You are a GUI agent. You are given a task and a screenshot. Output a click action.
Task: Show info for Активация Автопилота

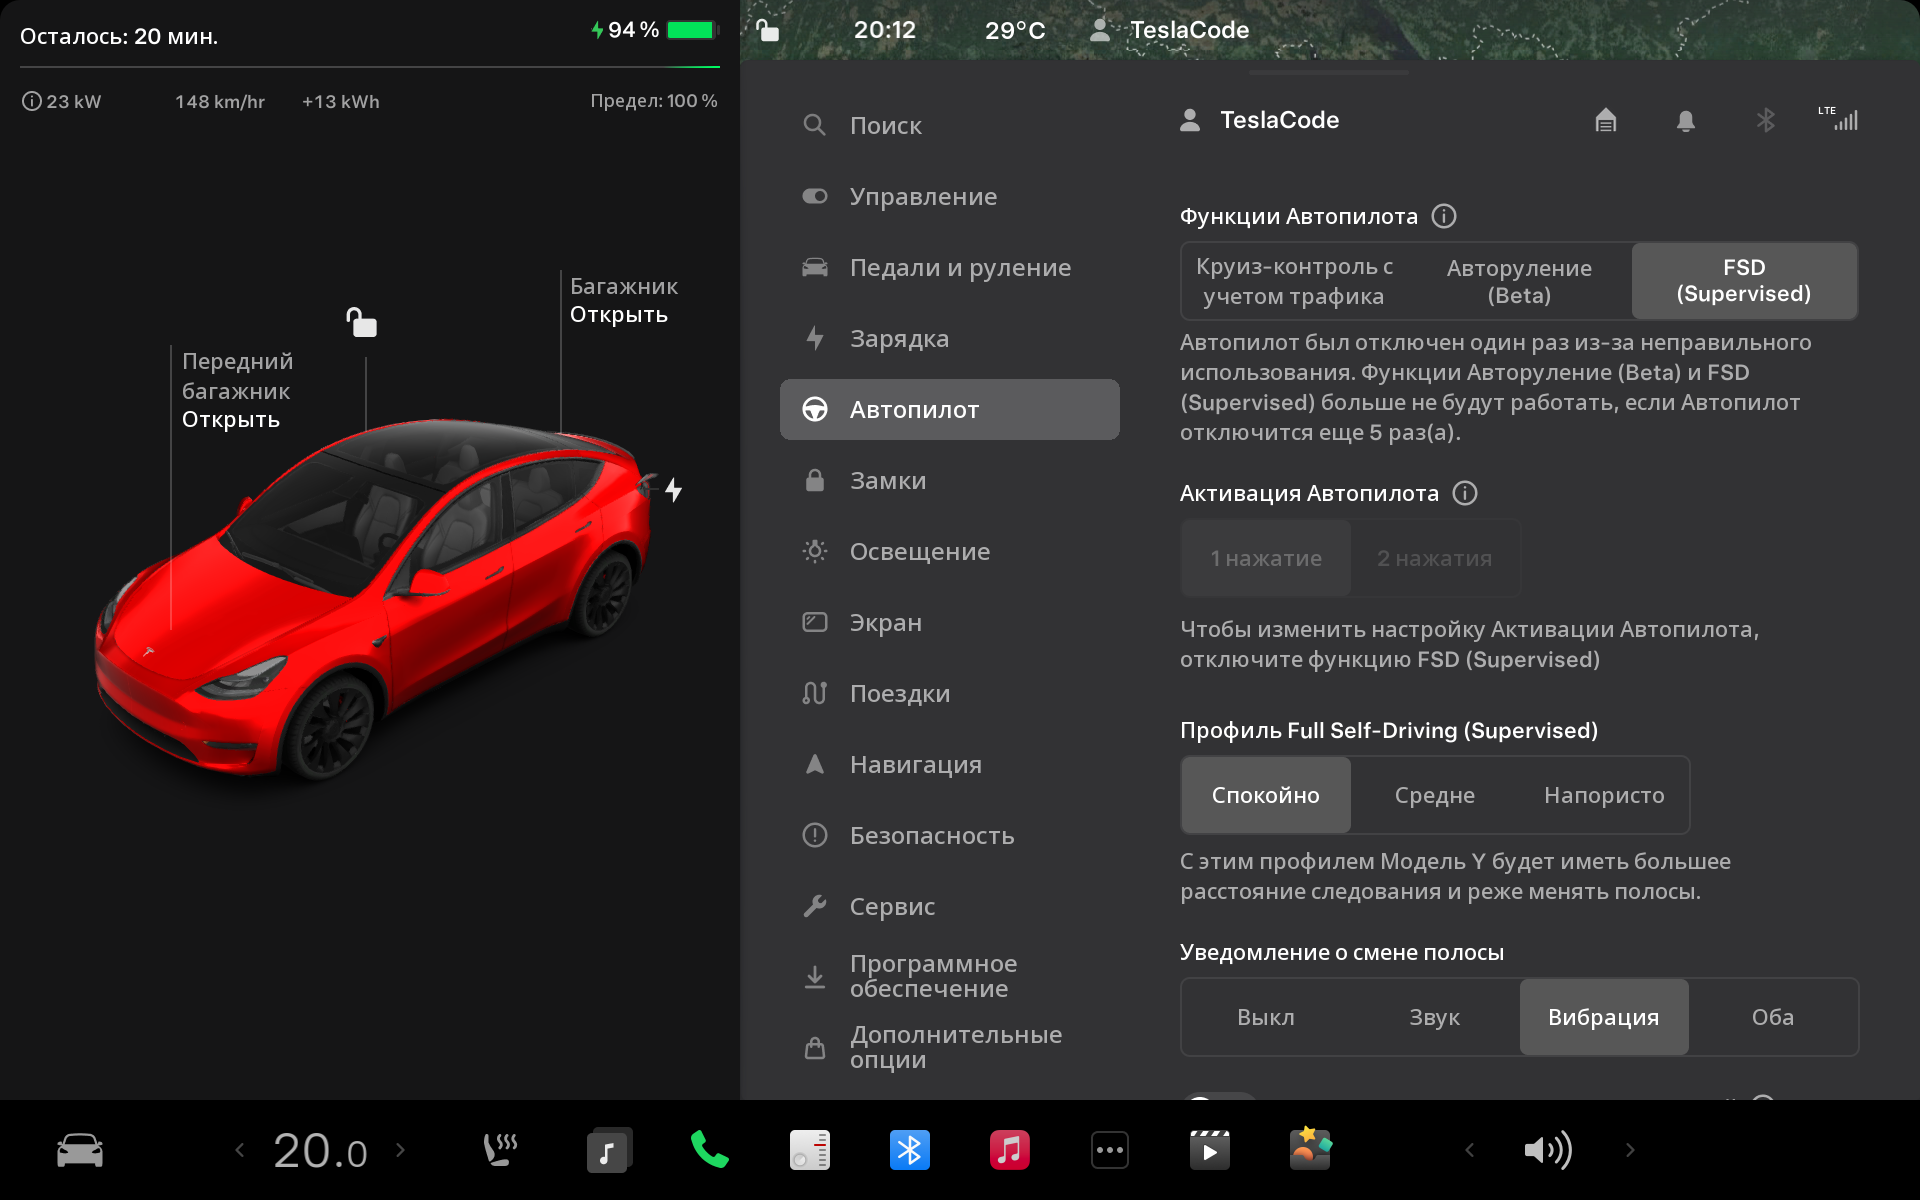[x=1465, y=493]
